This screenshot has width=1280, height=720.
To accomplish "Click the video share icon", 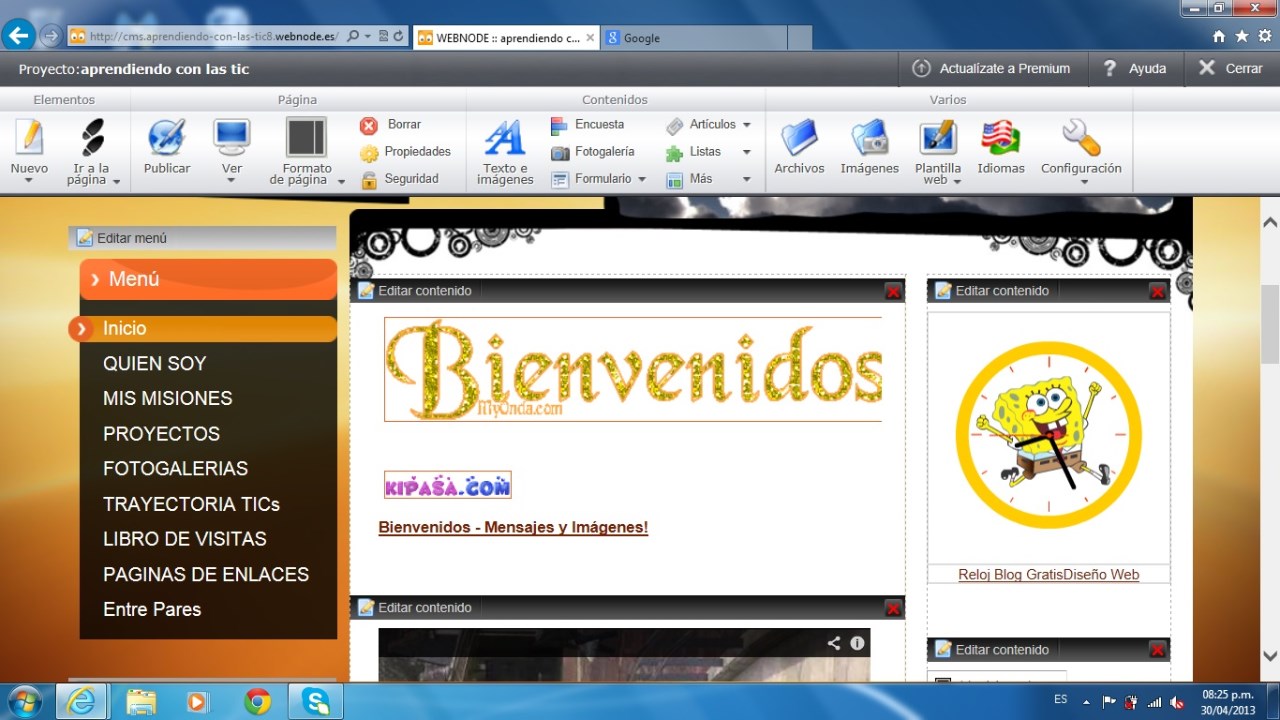I will pyautogui.click(x=833, y=643).
